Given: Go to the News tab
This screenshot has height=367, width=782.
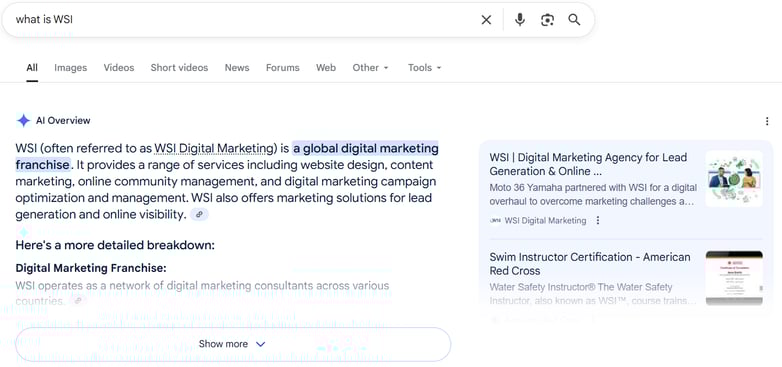Looking at the screenshot, I should (x=237, y=68).
